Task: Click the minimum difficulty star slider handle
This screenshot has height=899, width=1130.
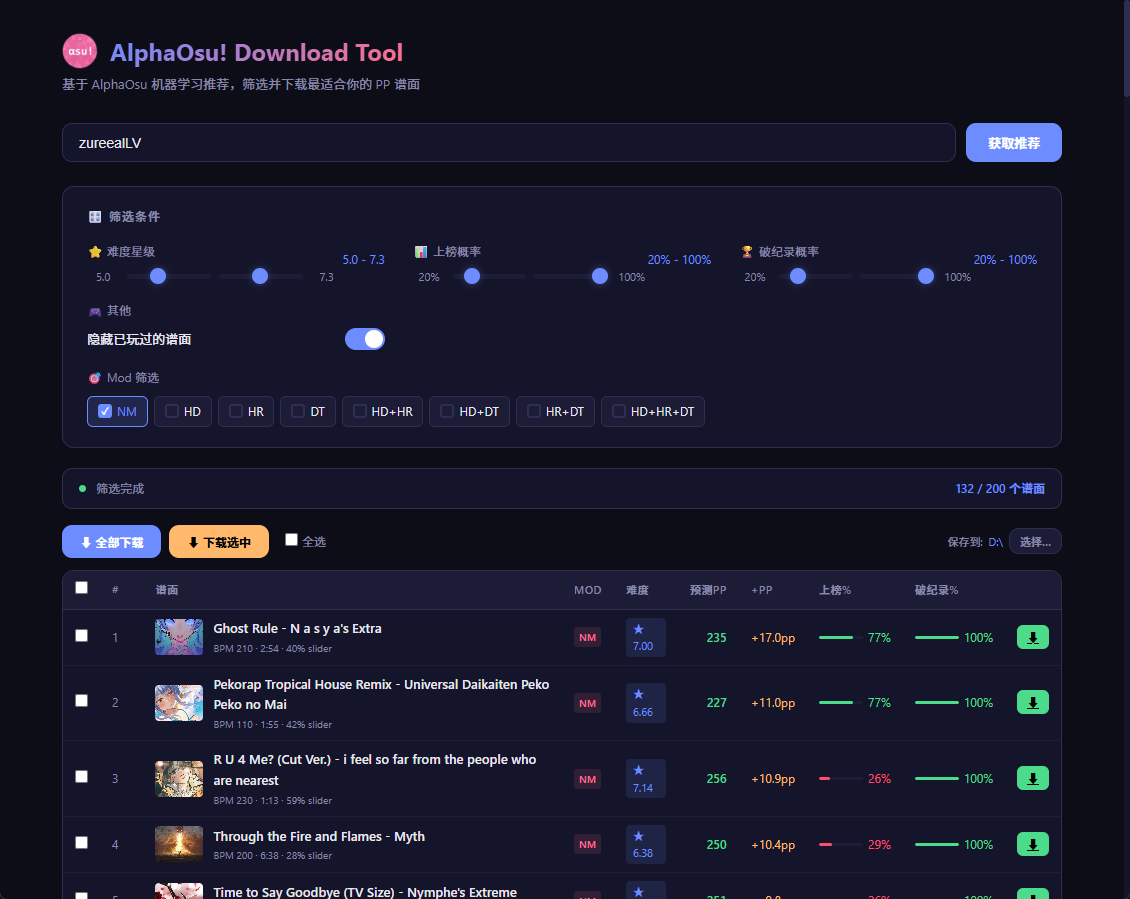Action: pyautogui.click(x=158, y=276)
